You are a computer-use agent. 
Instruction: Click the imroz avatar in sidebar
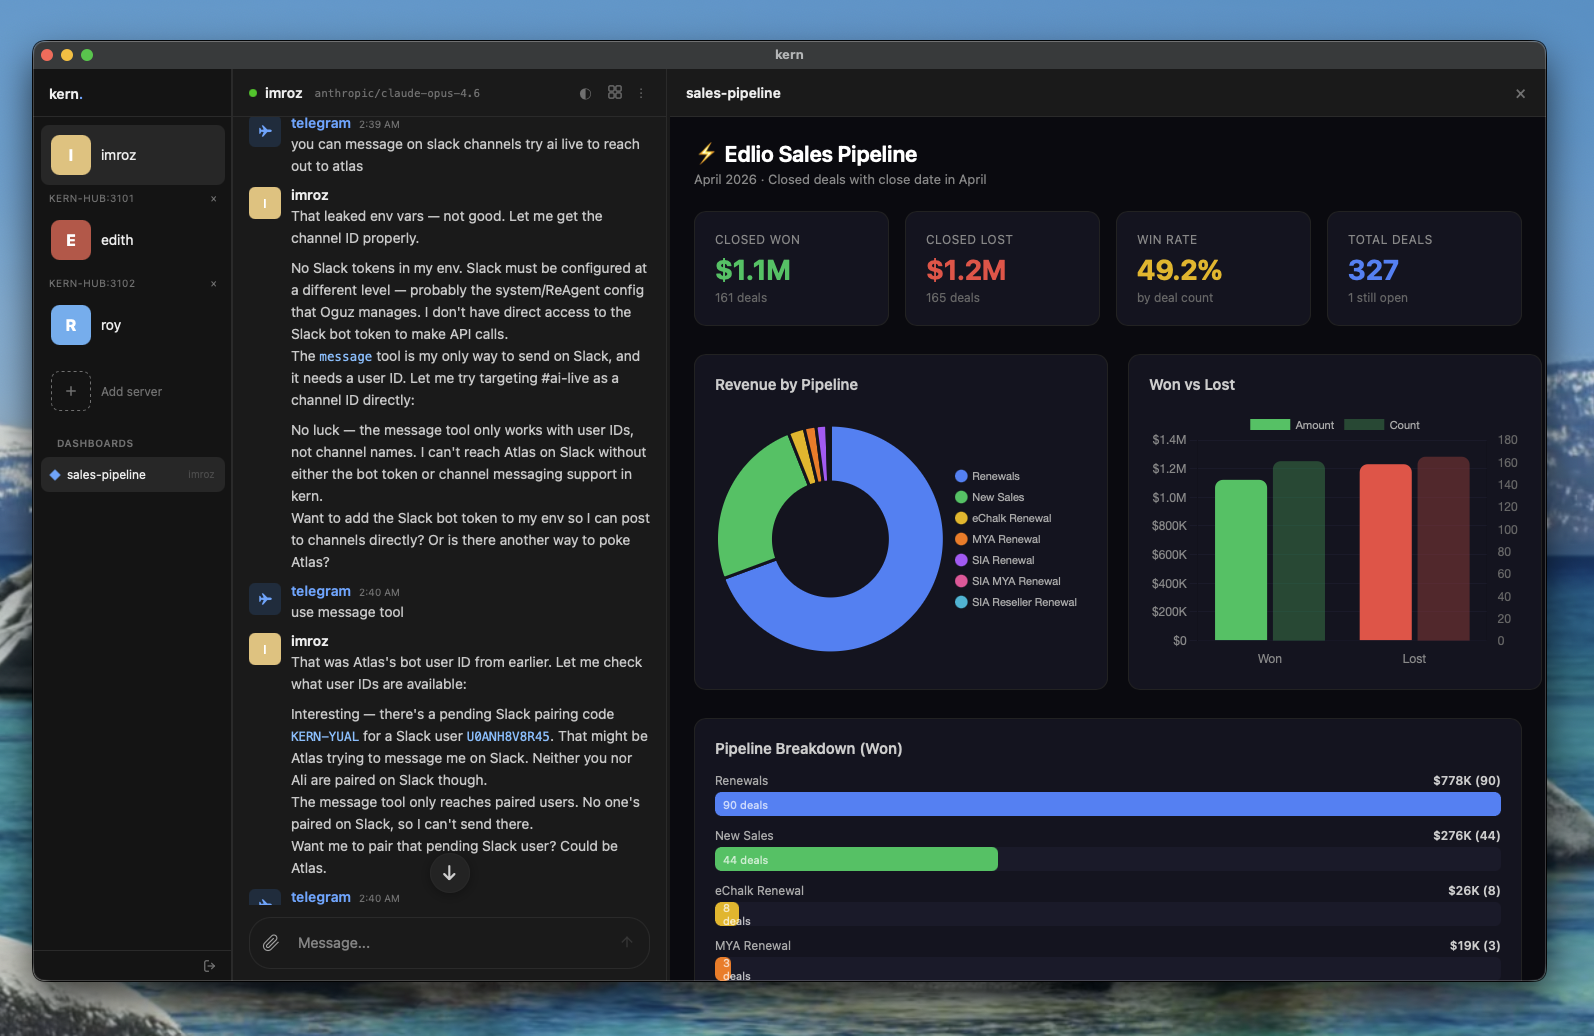(71, 155)
